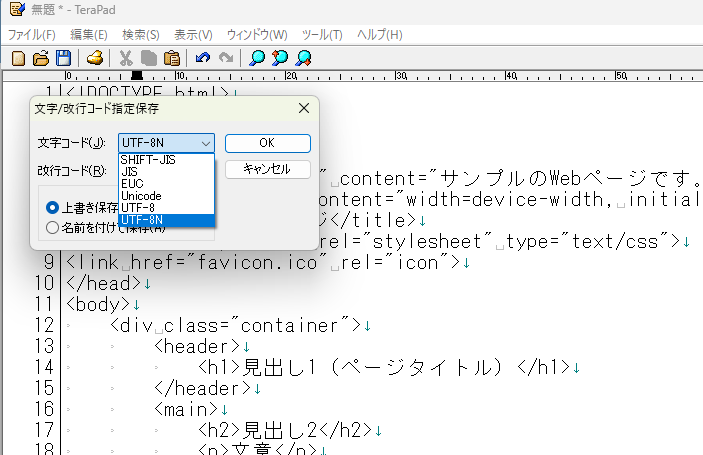Open the 表示(V) menu

[193, 35]
